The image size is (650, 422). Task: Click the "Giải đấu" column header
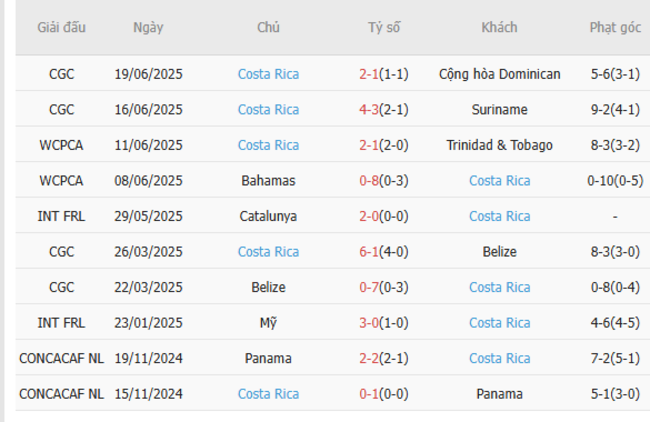[x=61, y=28]
